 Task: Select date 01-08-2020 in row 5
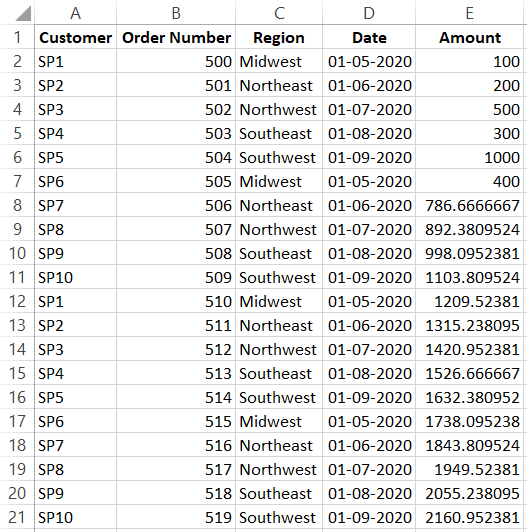pos(369,133)
